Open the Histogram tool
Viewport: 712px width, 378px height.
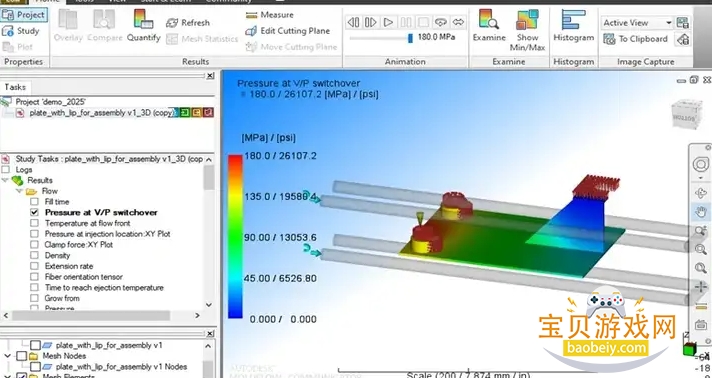point(574,26)
